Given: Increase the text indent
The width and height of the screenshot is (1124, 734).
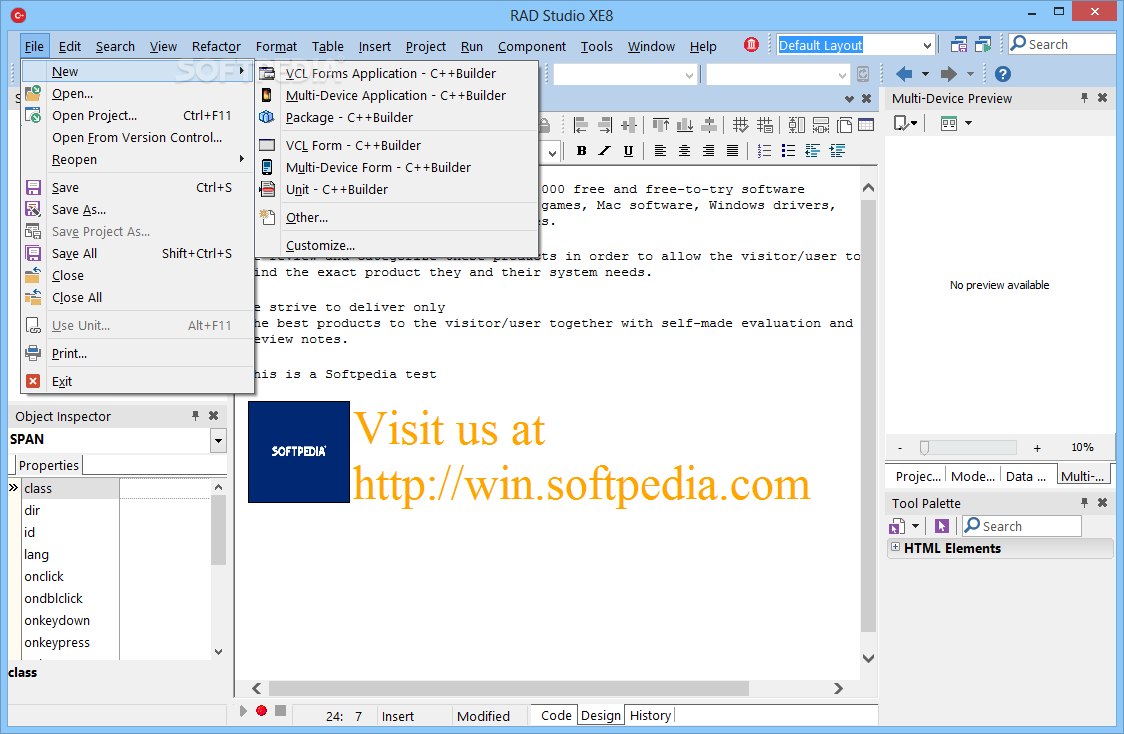Looking at the screenshot, I should 837,151.
